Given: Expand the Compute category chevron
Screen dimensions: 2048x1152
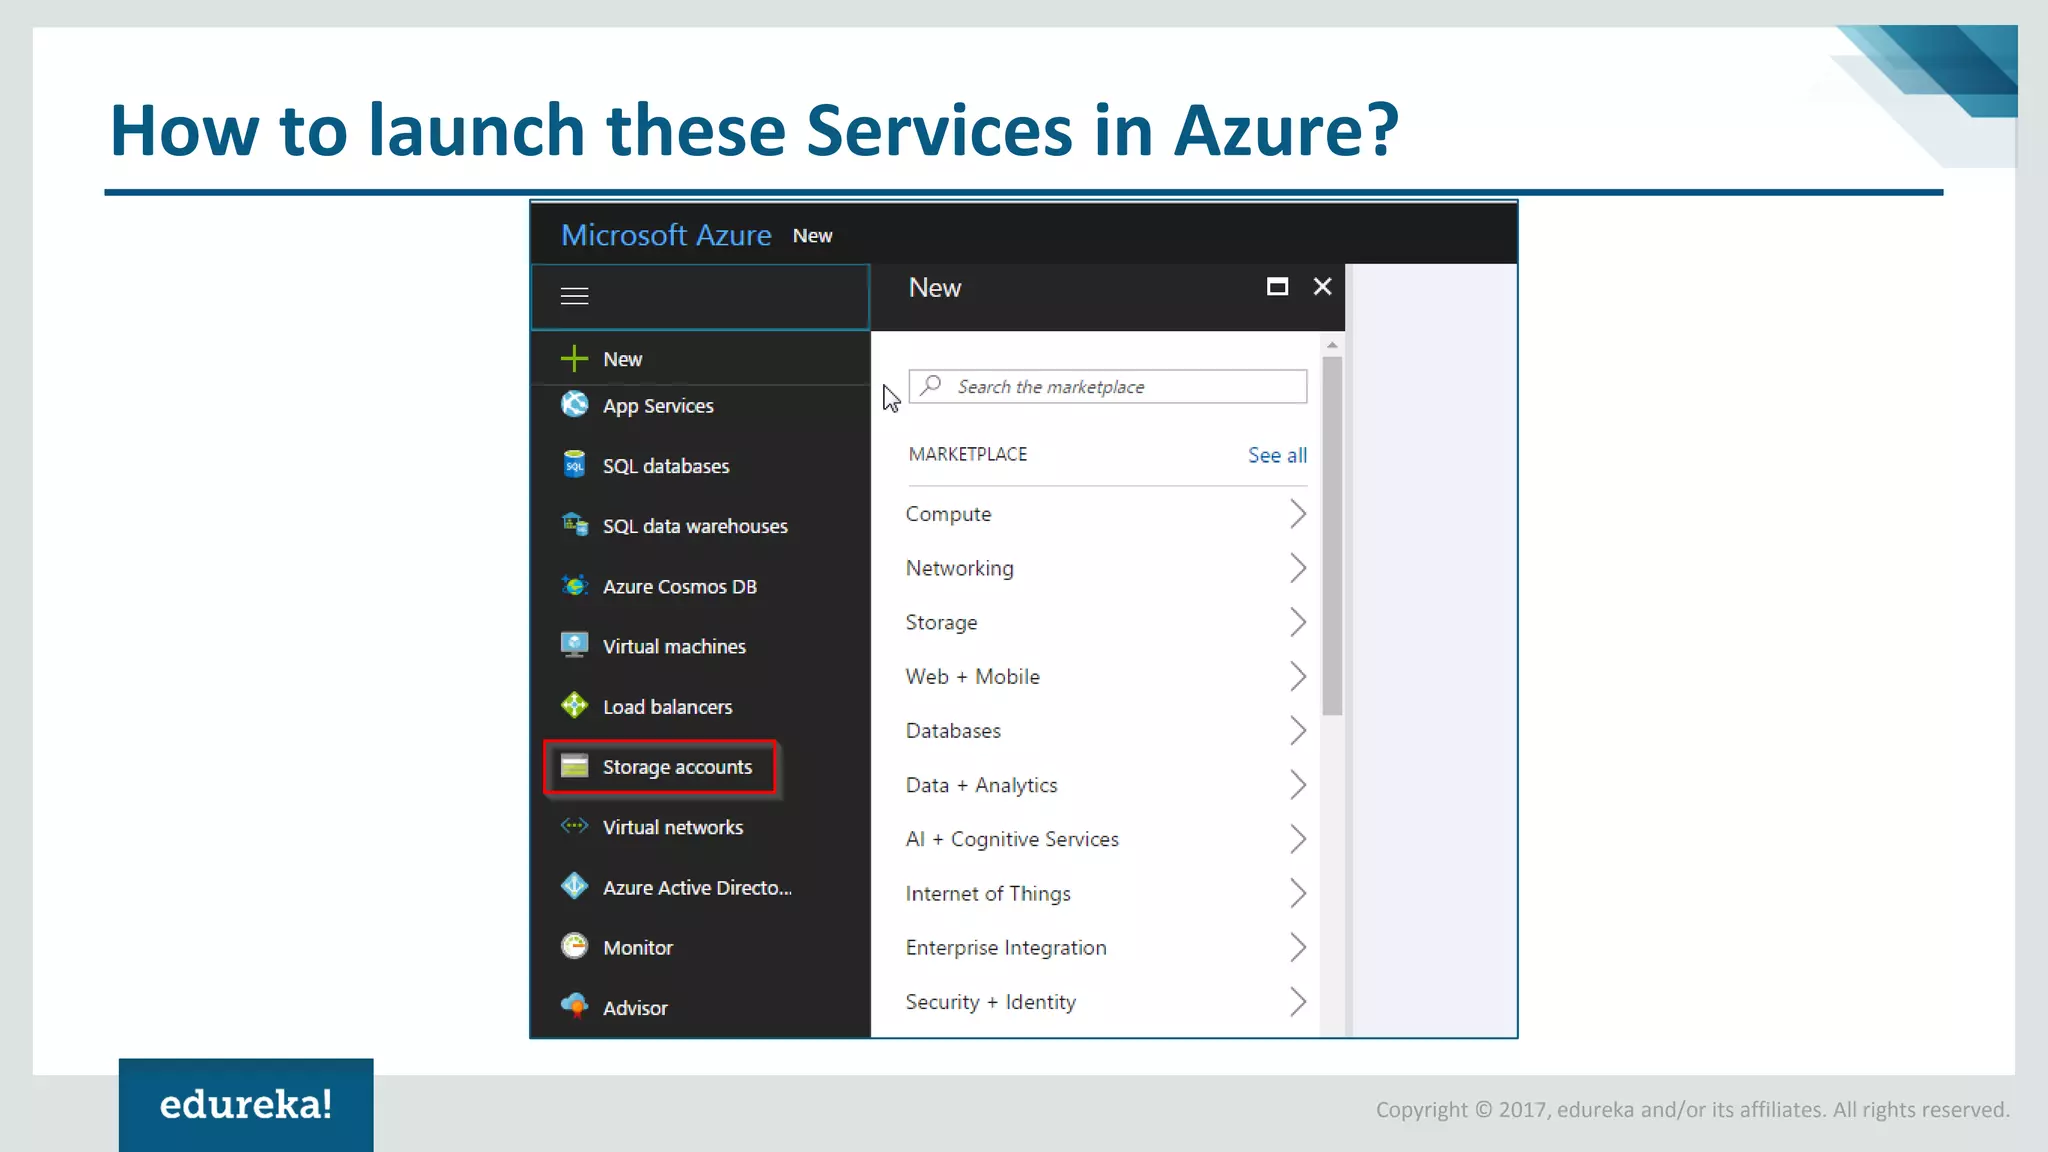Looking at the screenshot, I should click(1297, 514).
